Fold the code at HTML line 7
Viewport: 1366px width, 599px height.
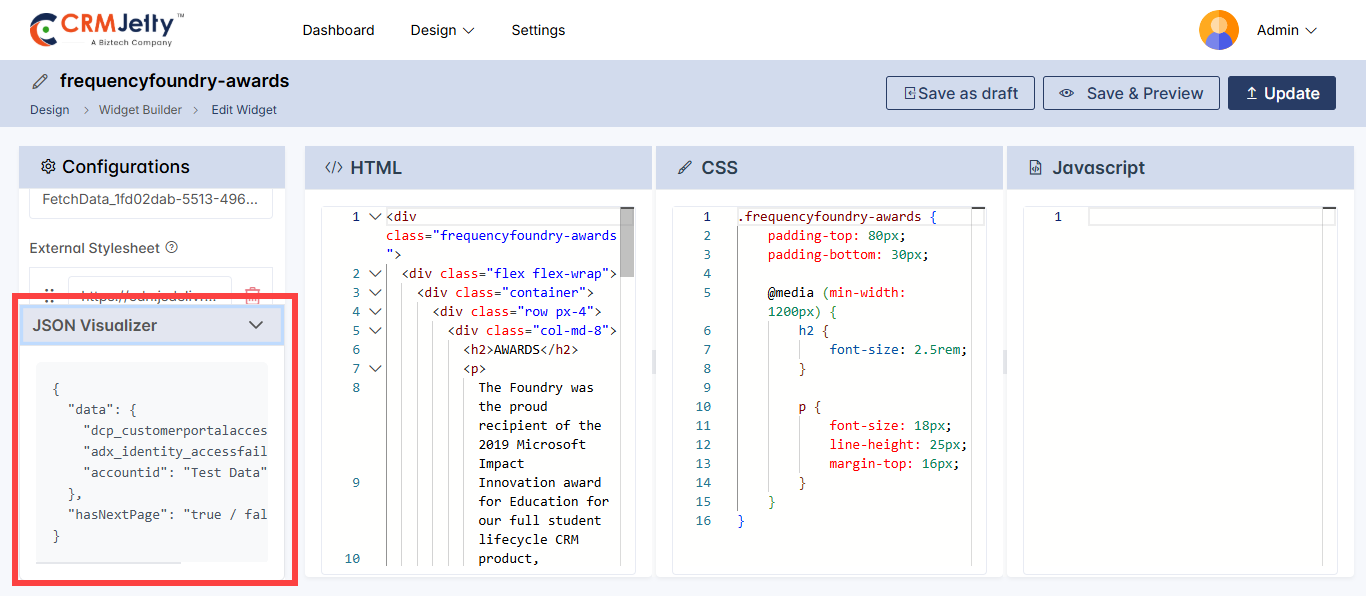(x=375, y=368)
